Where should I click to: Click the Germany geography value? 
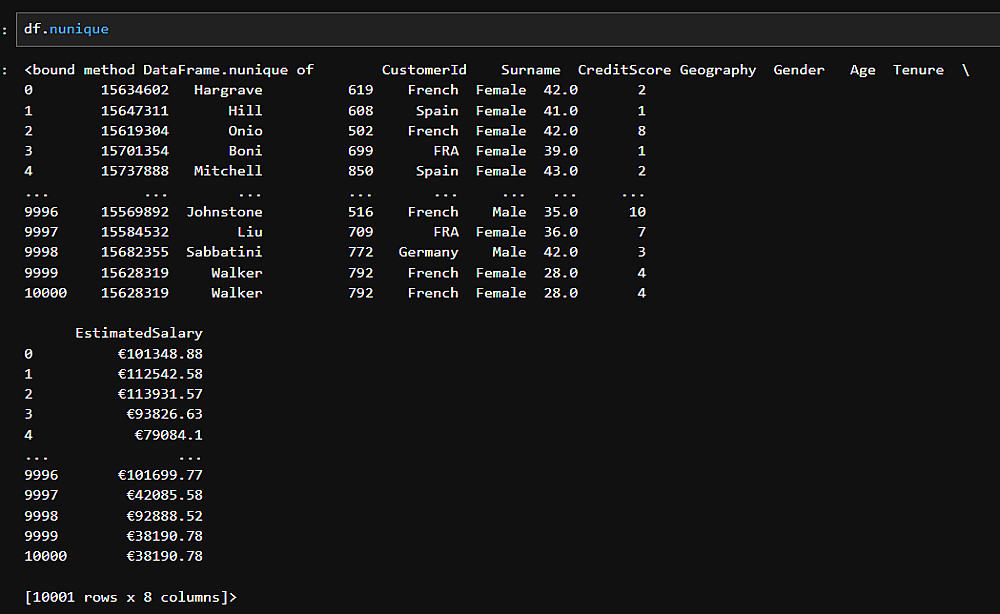click(x=428, y=252)
